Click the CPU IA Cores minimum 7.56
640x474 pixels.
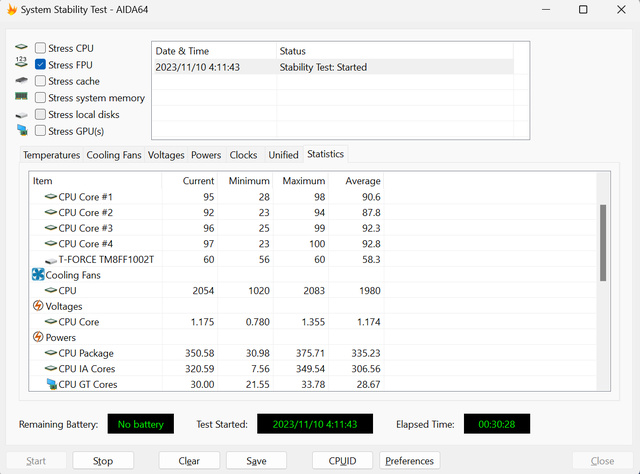(260, 369)
